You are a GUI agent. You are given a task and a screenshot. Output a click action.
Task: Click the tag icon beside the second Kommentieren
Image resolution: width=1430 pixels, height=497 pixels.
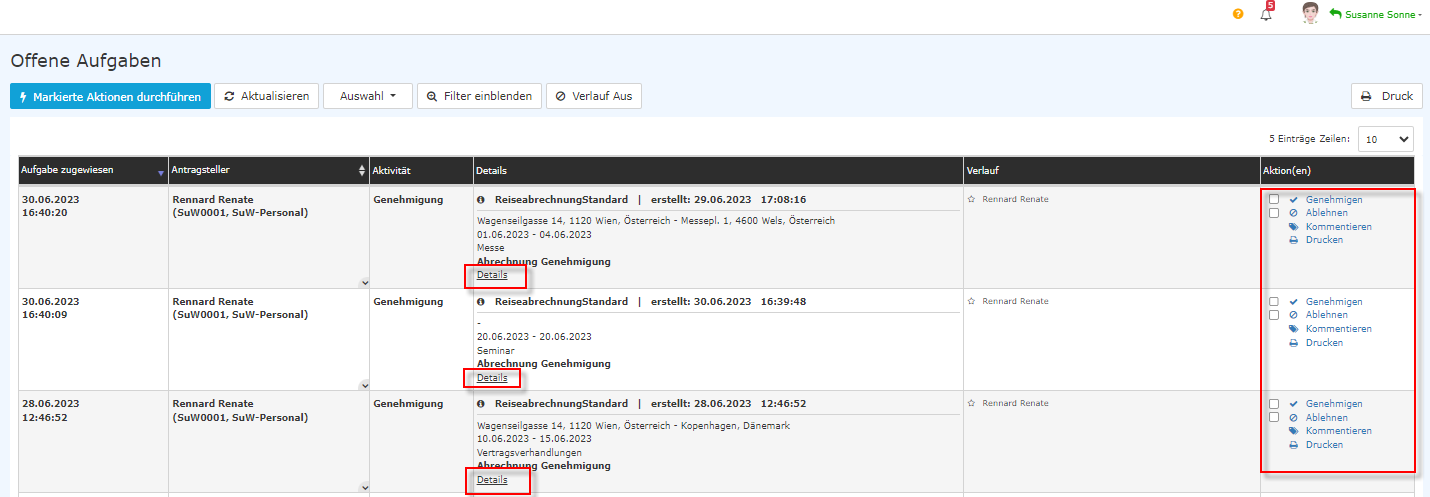tap(1293, 329)
